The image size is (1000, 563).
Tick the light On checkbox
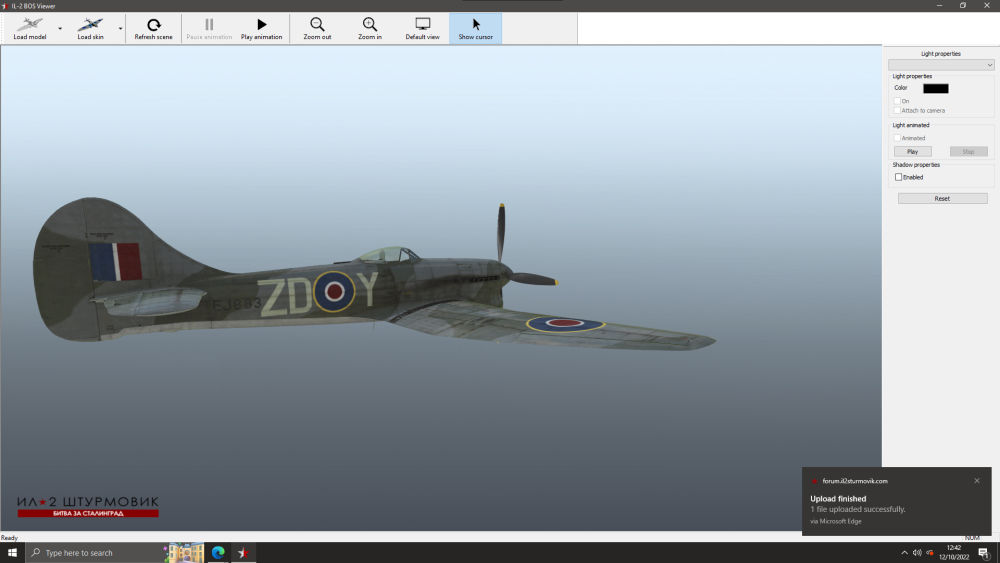tap(898, 101)
